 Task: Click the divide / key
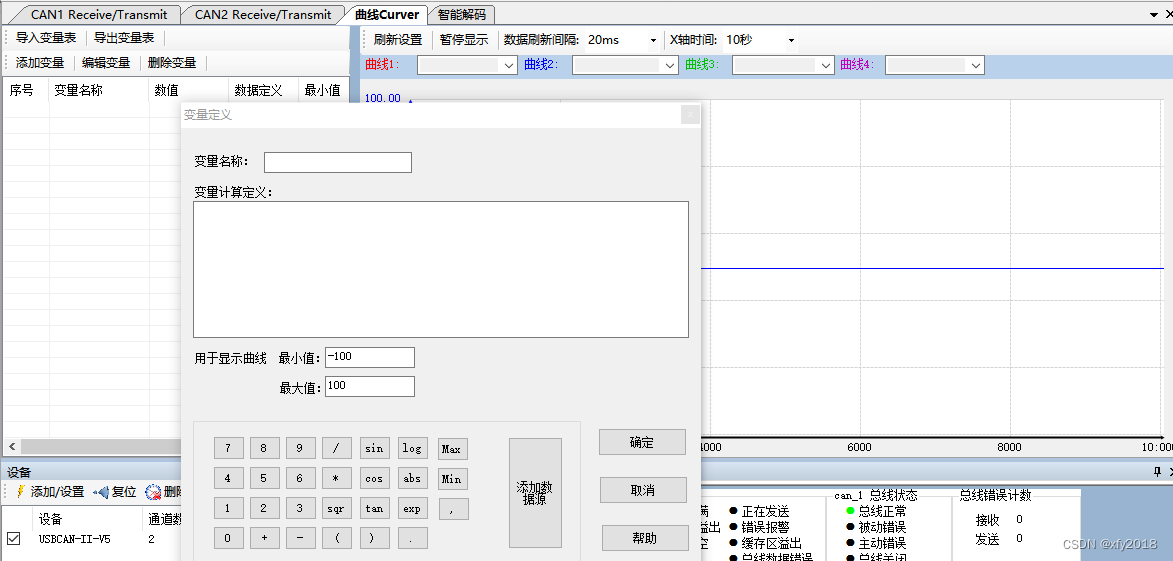click(337, 449)
